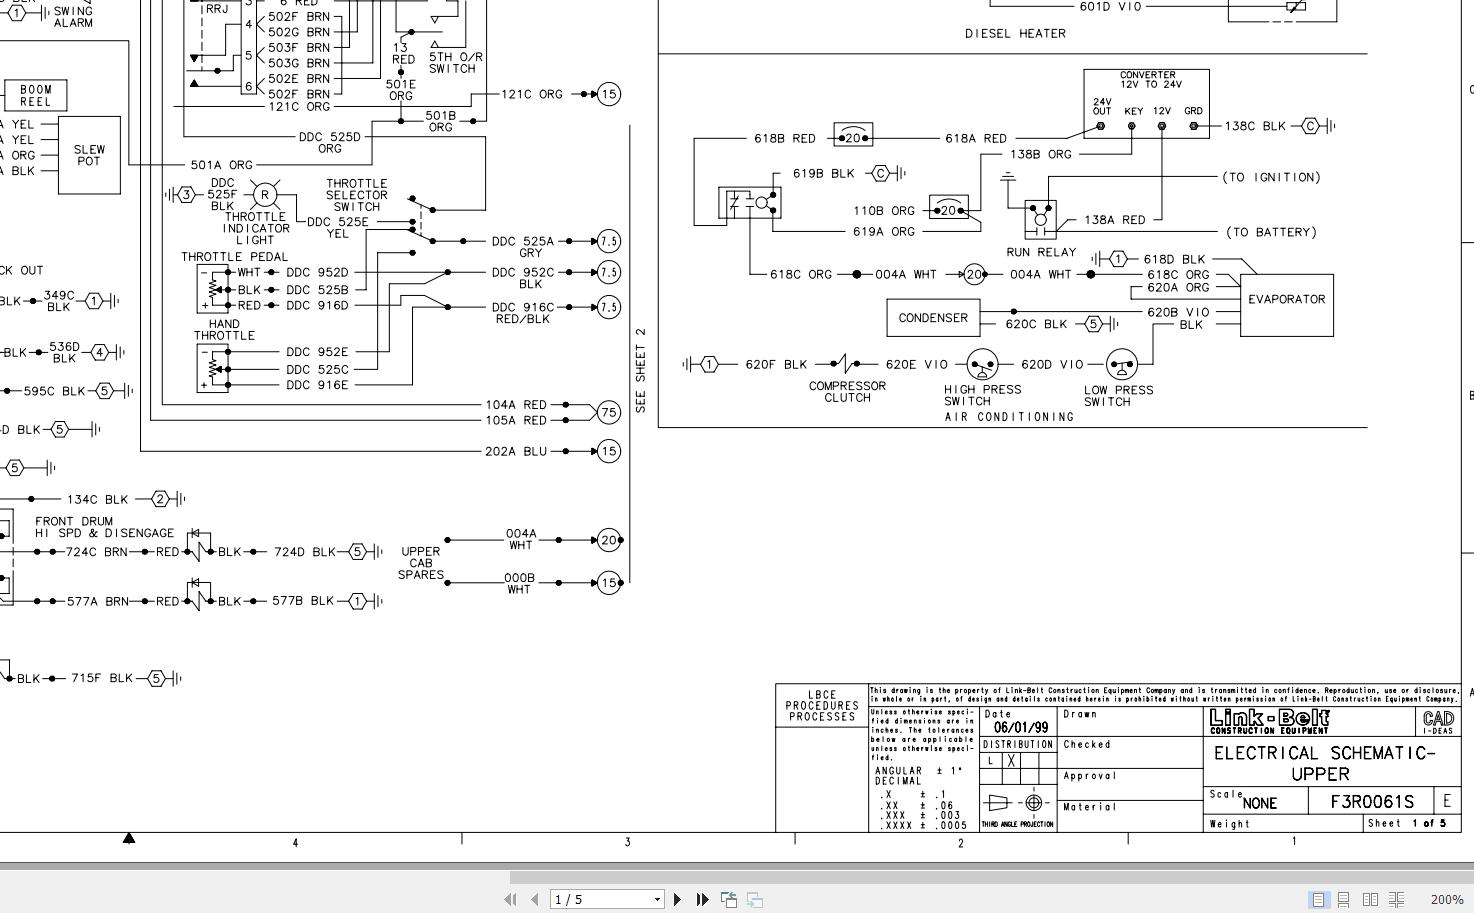This screenshot has width=1474, height=913.
Task: Go to the first page
Action: (510, 899)
